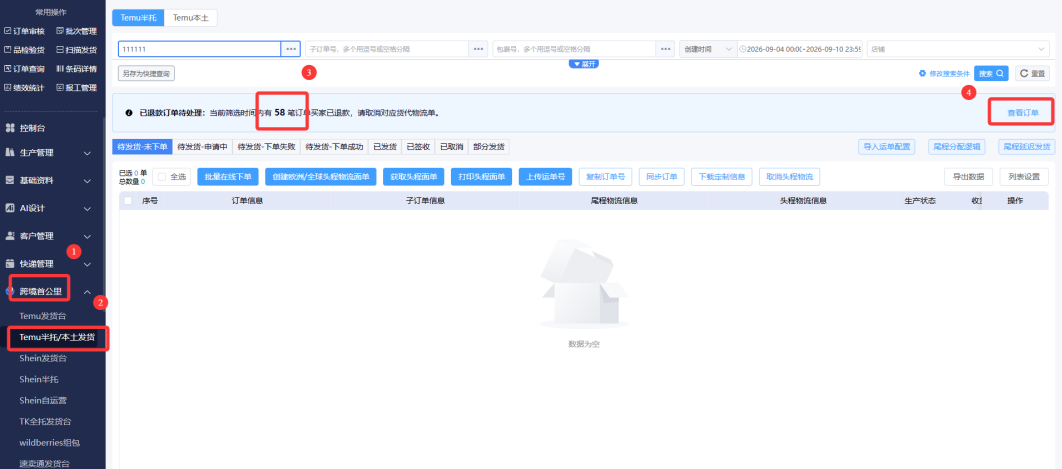The width and height of the screenshot is (1062, 469).
Task: Open 报工管理 shortcut icon
Action: click(60, 87)
